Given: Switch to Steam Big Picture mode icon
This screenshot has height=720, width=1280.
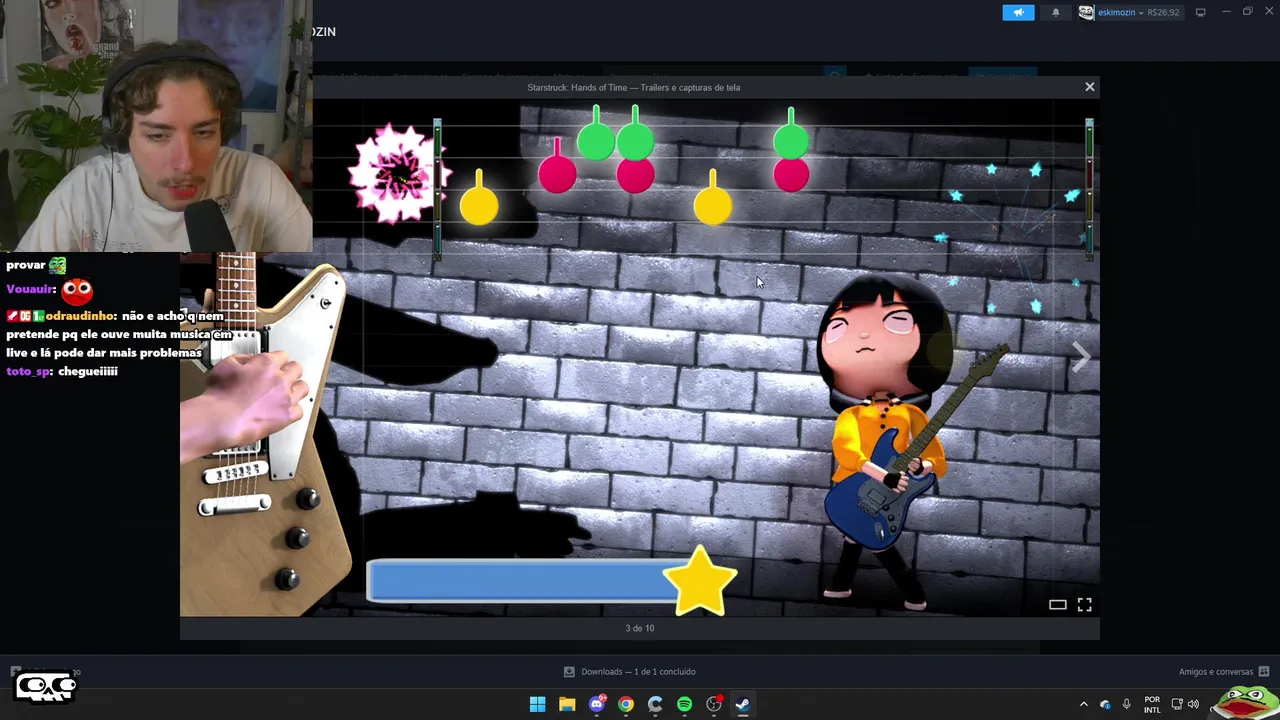Looking at the screenshot, I should [1200, 12].
